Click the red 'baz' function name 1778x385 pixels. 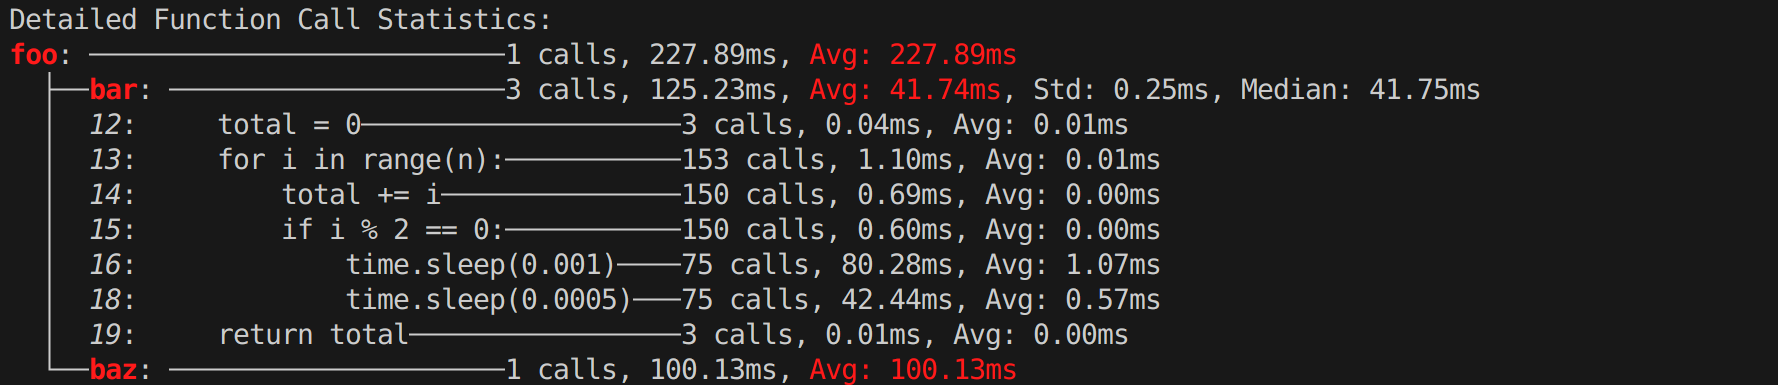[x=113, y=370]
